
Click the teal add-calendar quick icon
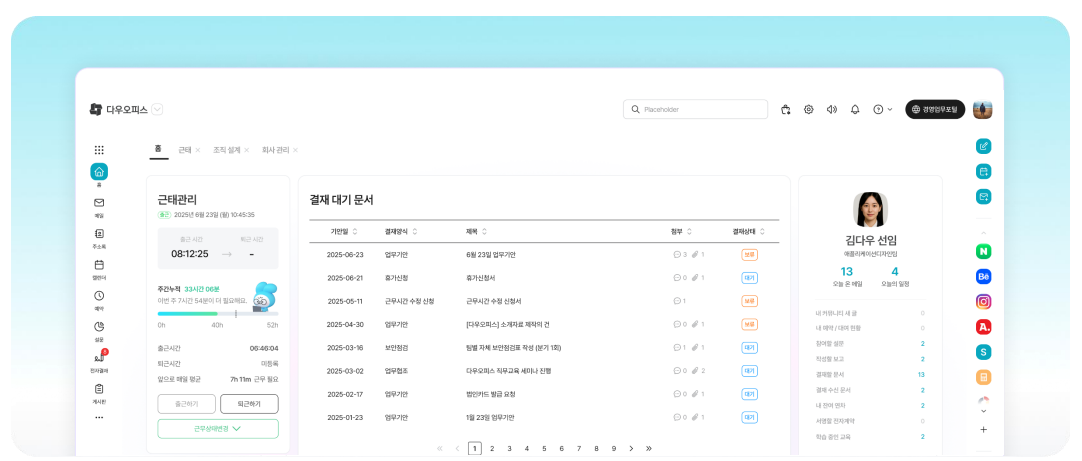(983, 171)
